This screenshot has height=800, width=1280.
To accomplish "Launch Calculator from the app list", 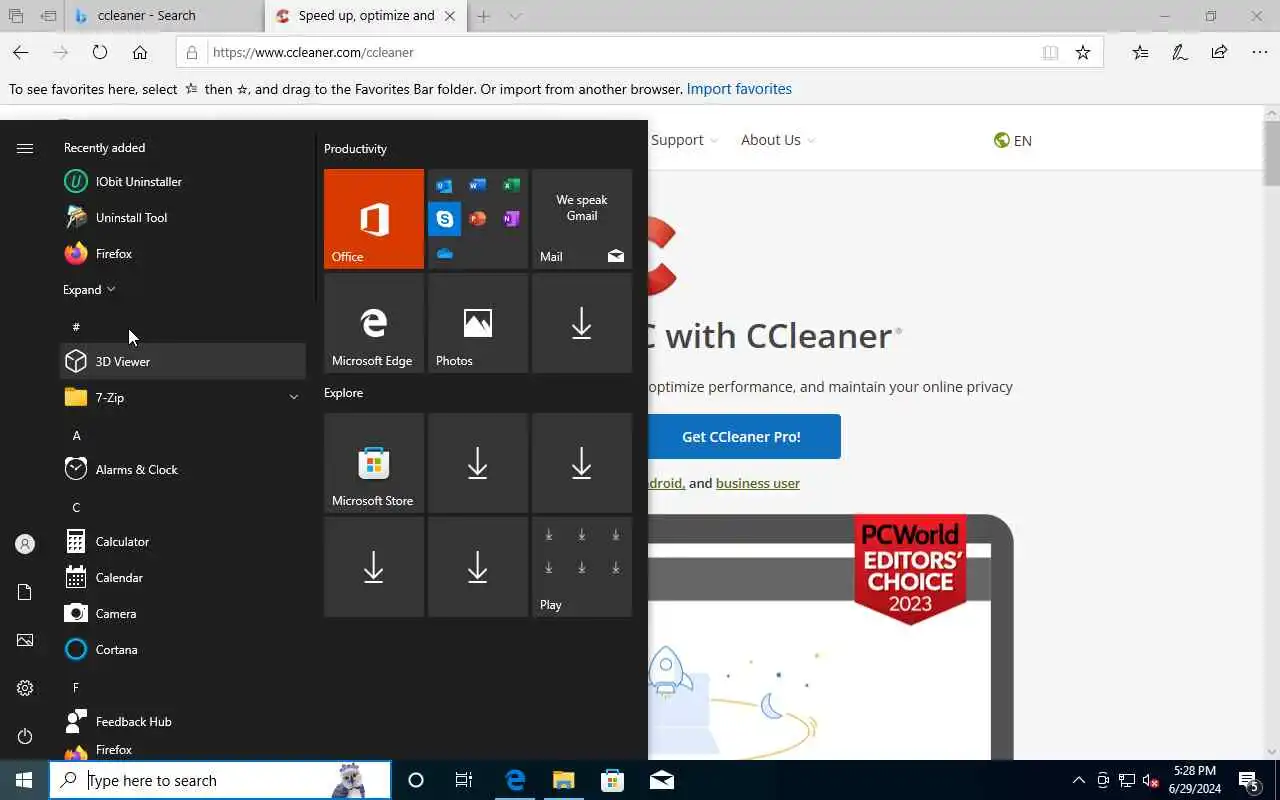I will coord(183,541).
